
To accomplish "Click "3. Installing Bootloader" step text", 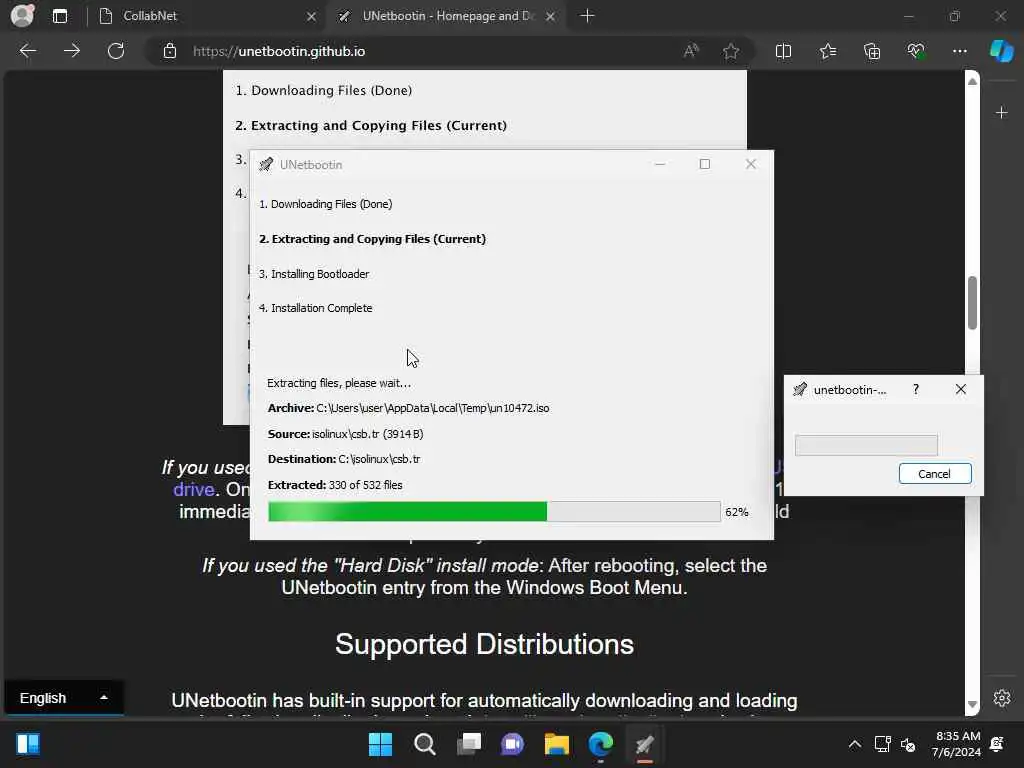I will pos(314,274).
